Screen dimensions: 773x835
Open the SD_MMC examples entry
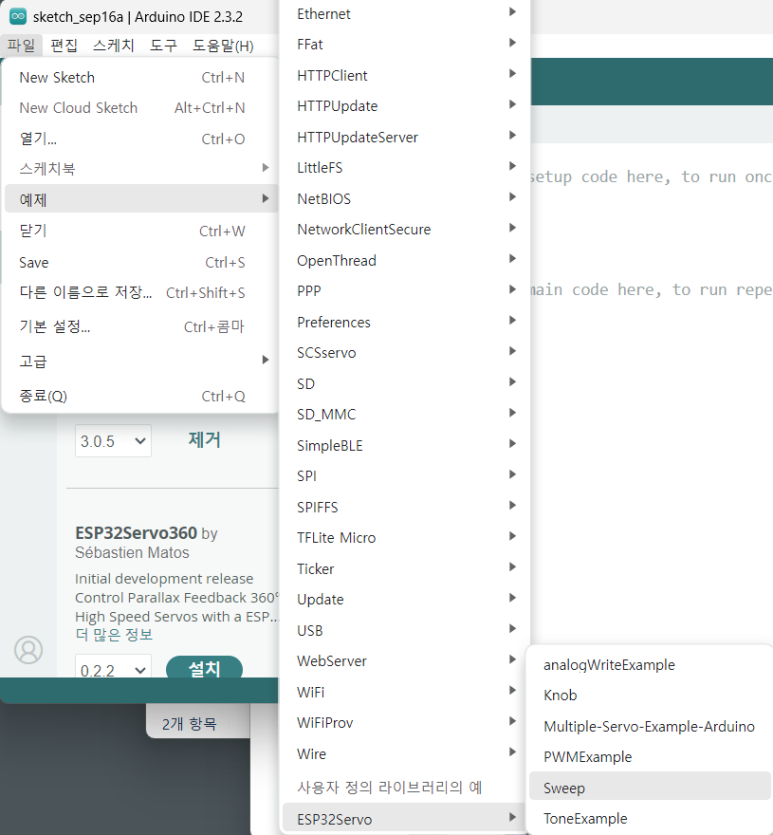coord(405,414)
